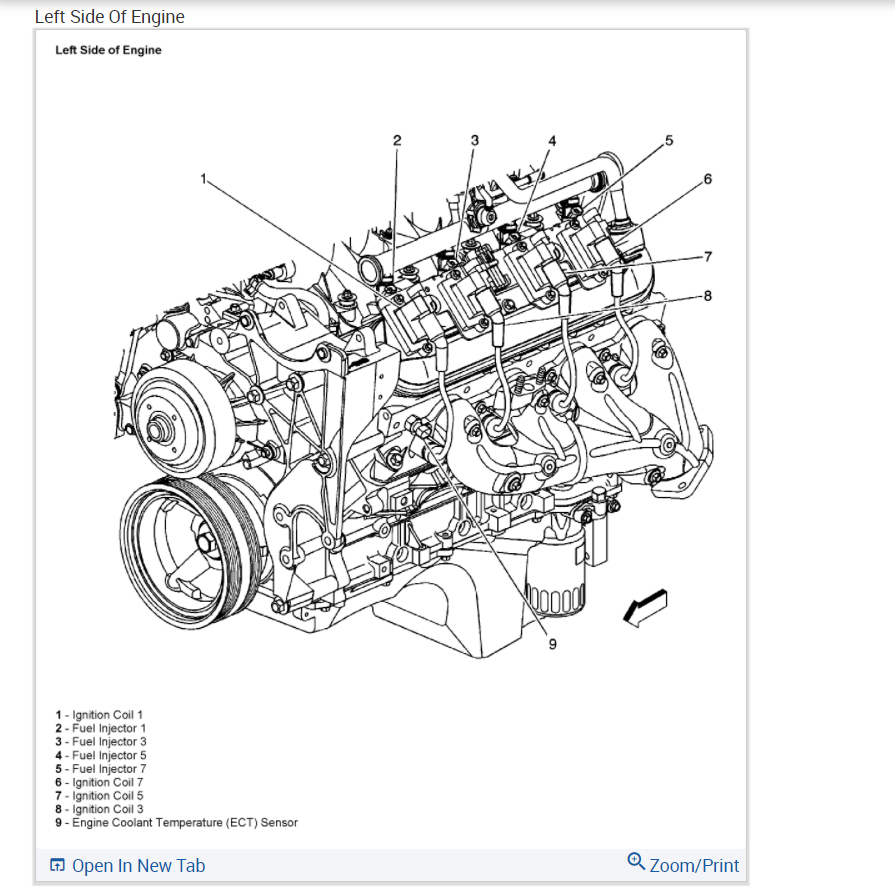Open the Zoom/Print text link
Screen dimensions: 895x887
tap(694, 865)
